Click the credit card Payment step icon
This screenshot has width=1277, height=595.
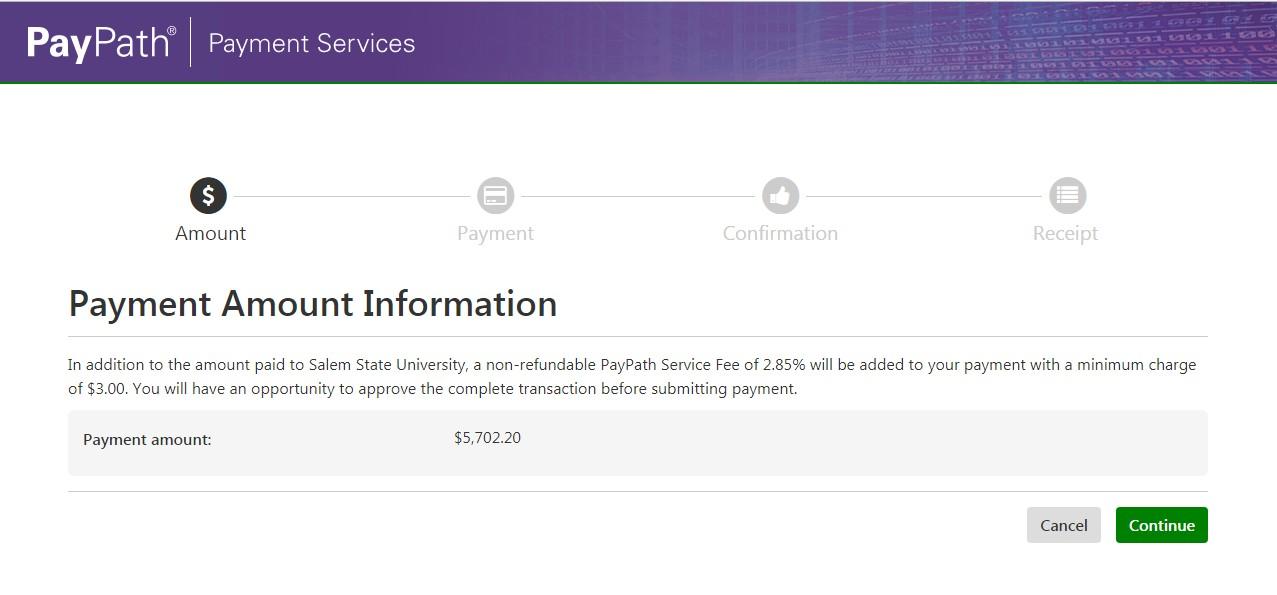pos(495,196)
